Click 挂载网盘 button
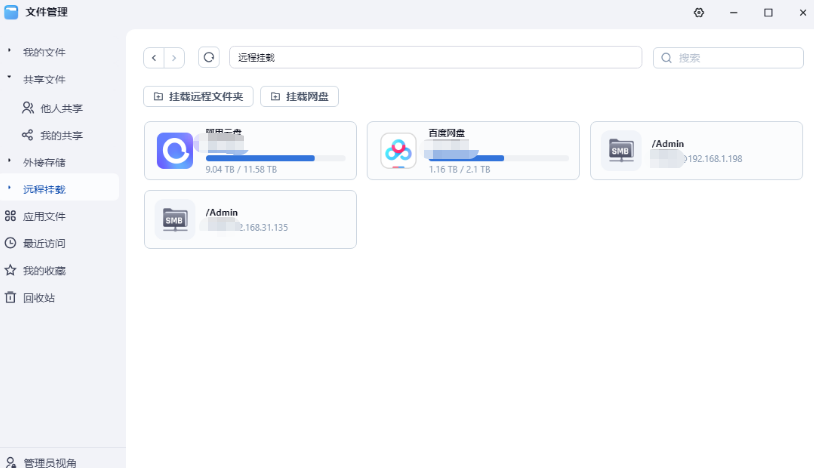The width and height of the screenshot is (814, 468). 300,97
